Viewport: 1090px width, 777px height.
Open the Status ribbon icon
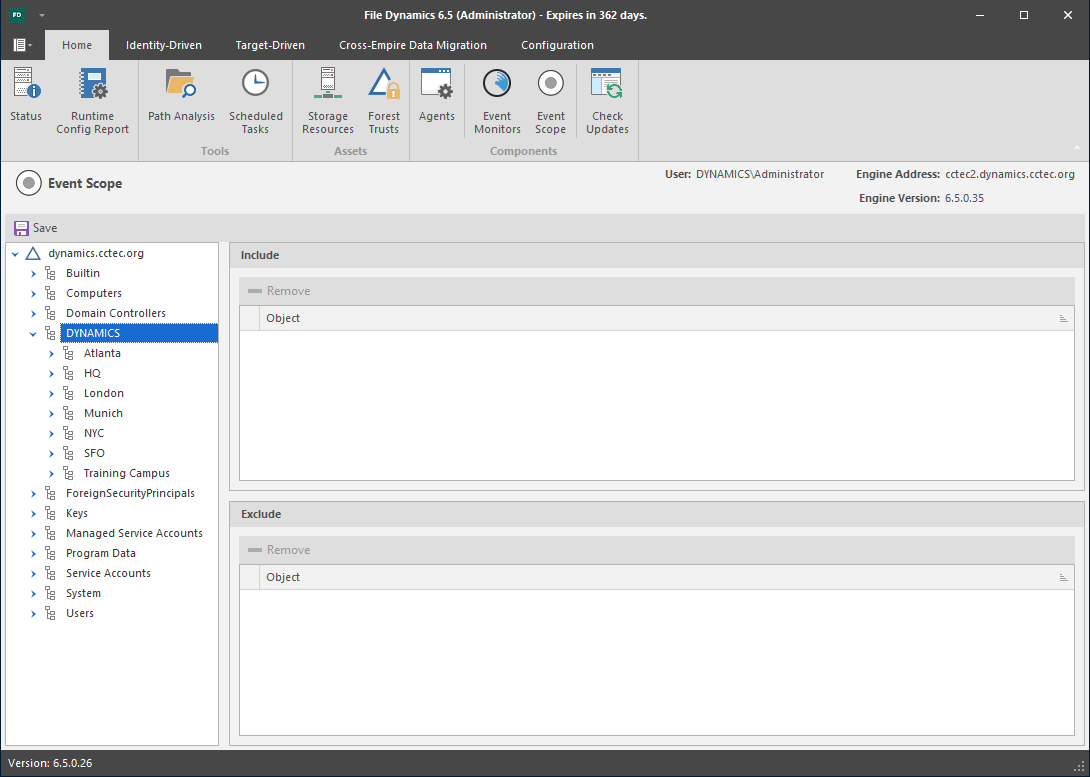click(26, 98)
